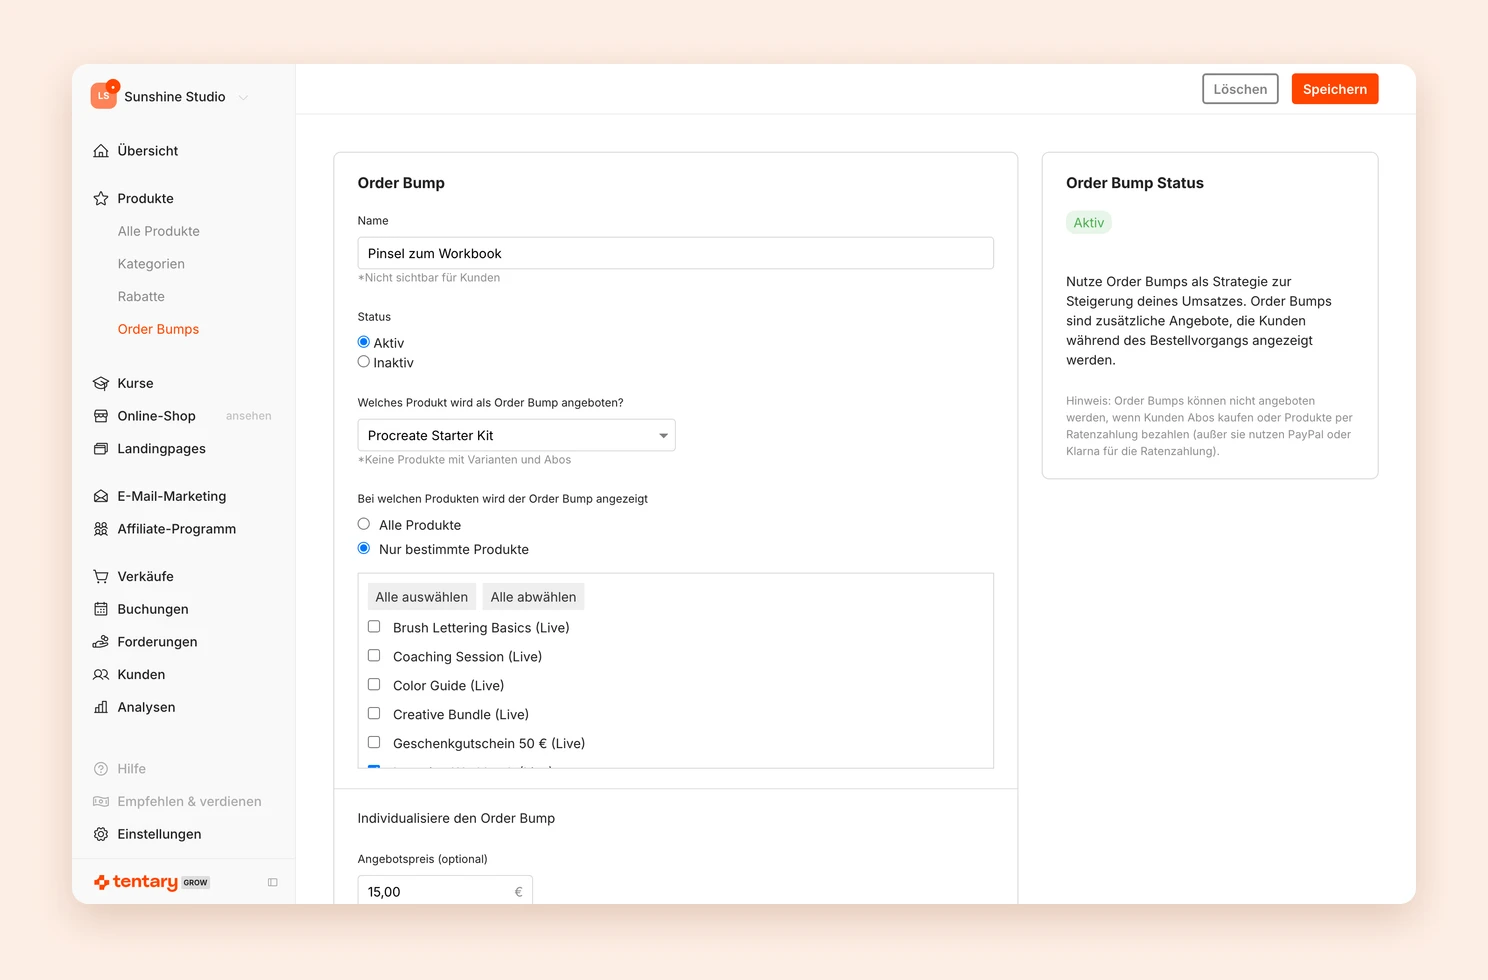The height and width of the screenshot is (980, 1488).
Task: Click the Buchungen calendar icon
Action: click(101, 609)
